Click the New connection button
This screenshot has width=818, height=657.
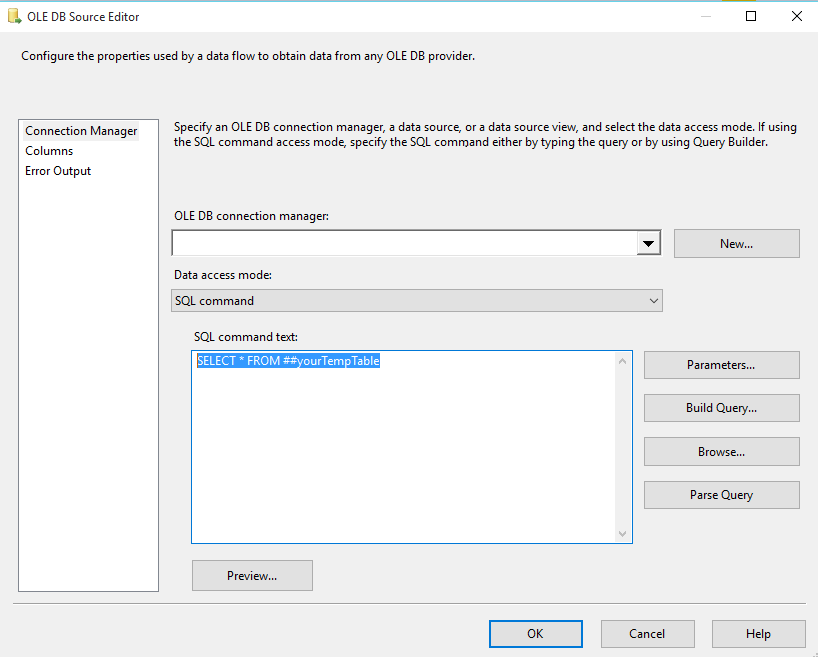736,243
